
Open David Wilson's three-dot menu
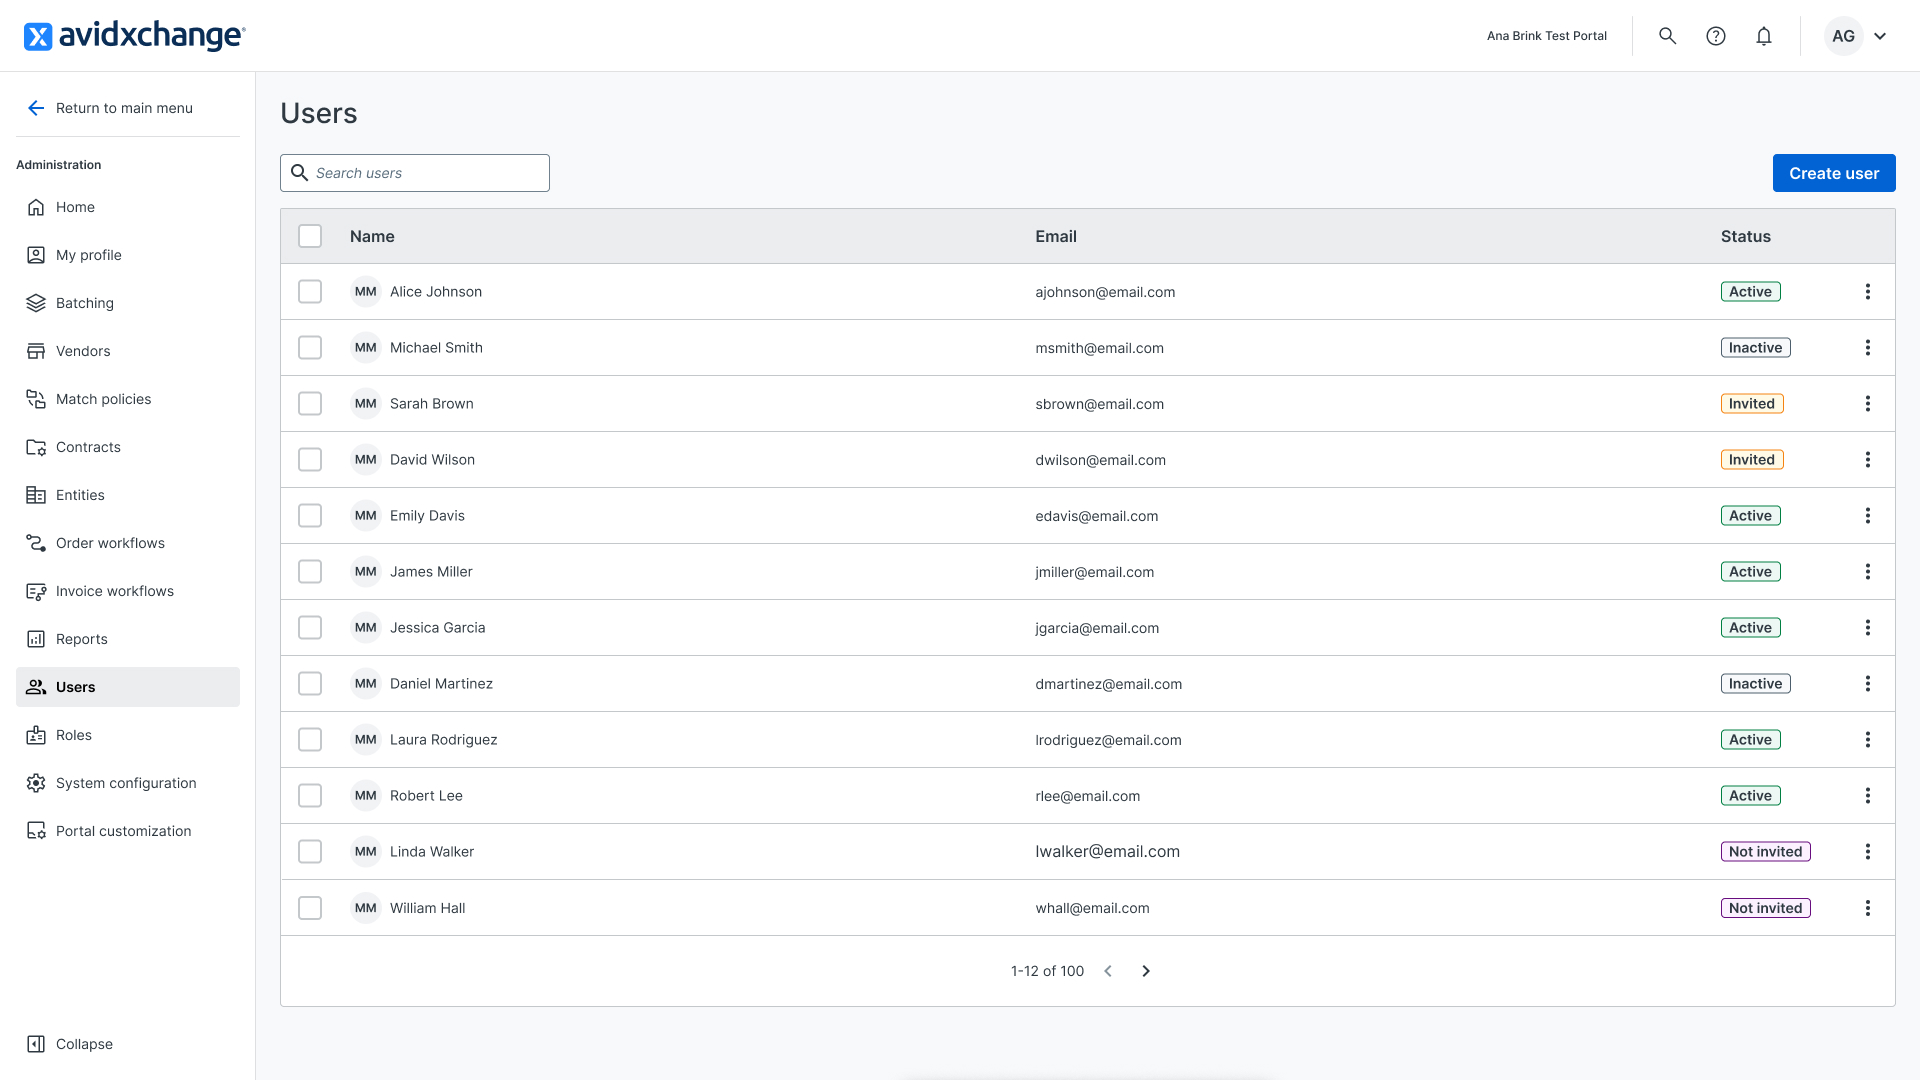point(1867,460)
